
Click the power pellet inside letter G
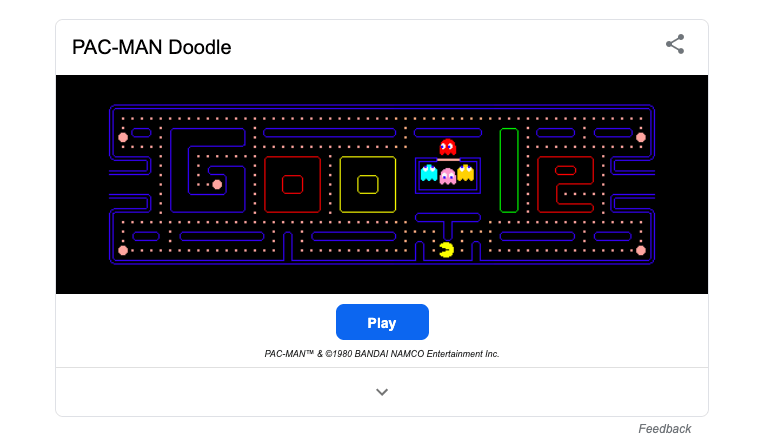pos(217,185)
